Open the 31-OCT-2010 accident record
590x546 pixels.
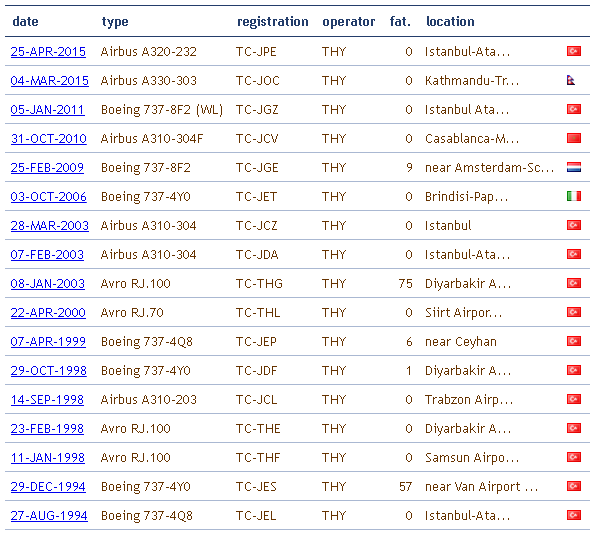coord(49,138)
